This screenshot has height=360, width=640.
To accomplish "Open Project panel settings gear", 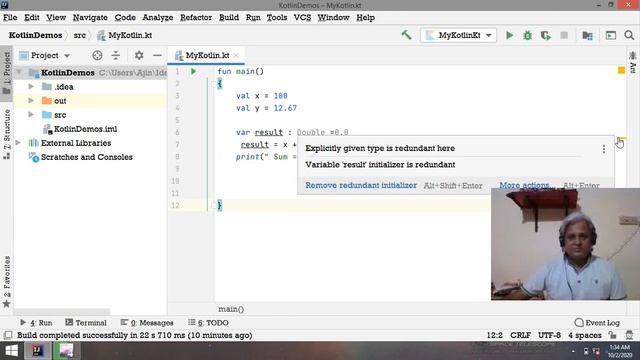I will pos(139,55).
